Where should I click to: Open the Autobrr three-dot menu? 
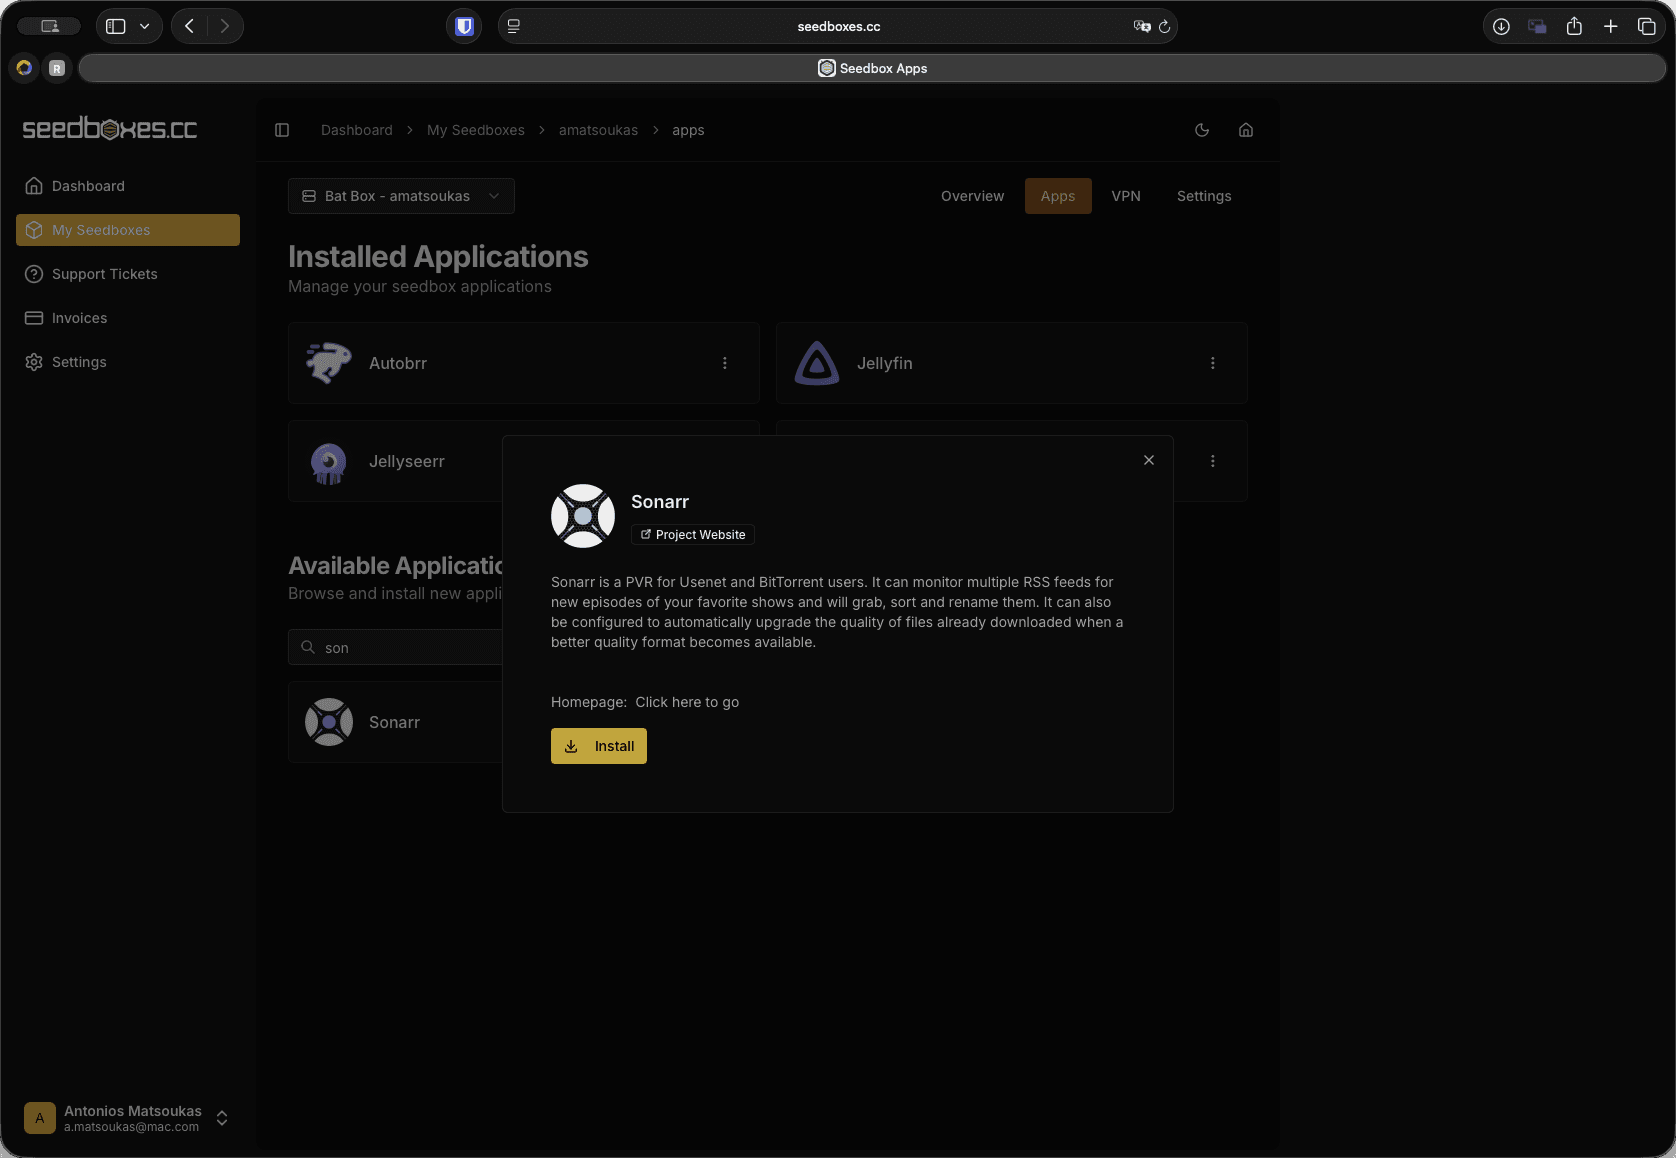coord(725,363)
